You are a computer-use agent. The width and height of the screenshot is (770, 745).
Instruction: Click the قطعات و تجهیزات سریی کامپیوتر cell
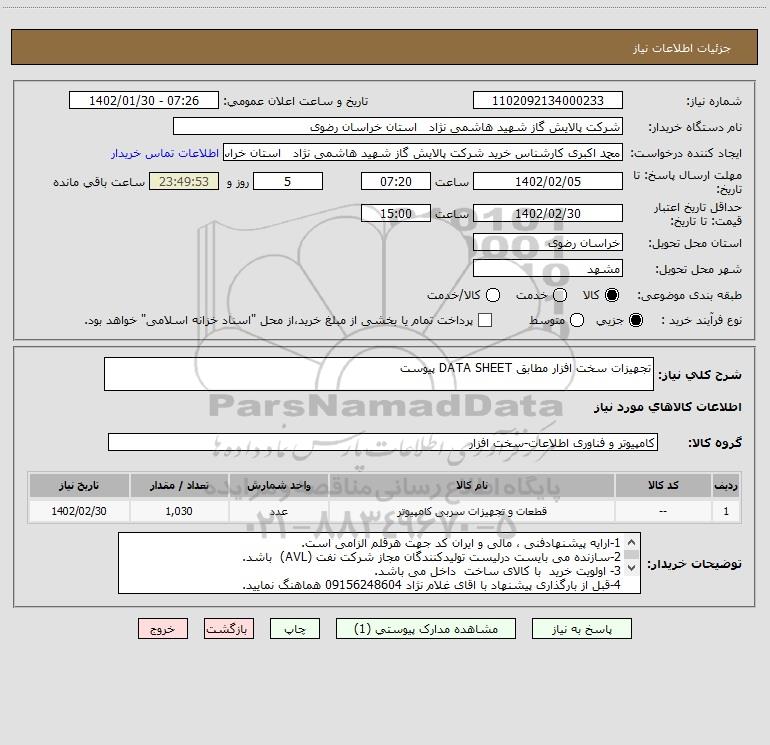pyautogui.click(x=471, y=511)
